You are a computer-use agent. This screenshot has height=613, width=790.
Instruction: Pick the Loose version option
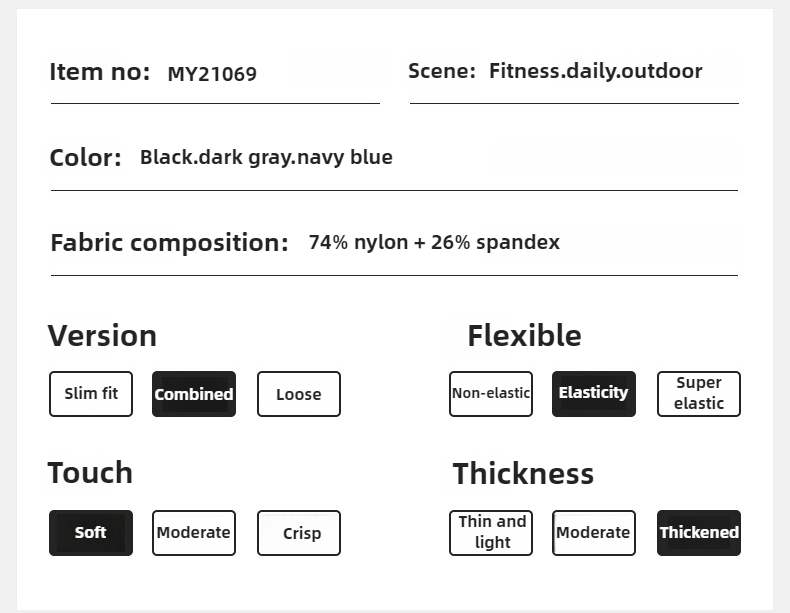coord(299,394)
